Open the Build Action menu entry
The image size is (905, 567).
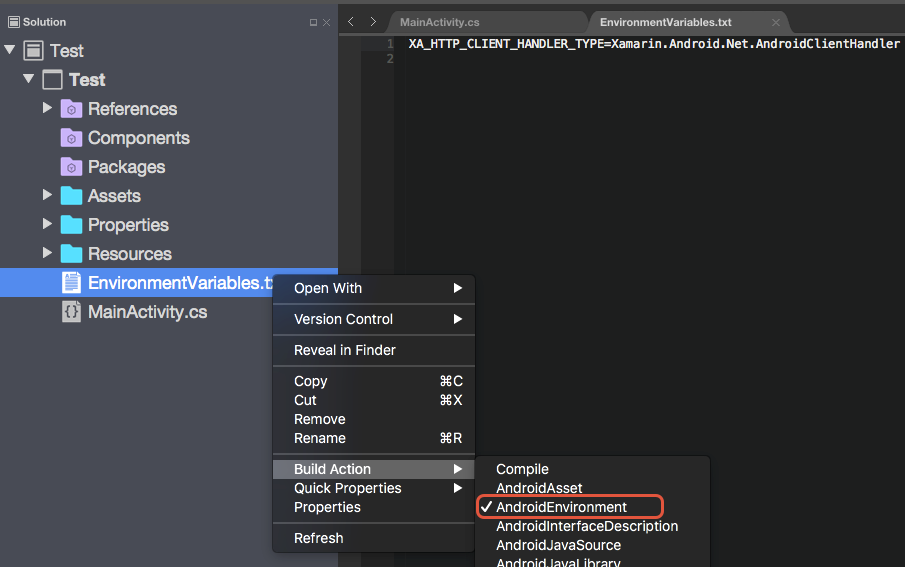374,469
